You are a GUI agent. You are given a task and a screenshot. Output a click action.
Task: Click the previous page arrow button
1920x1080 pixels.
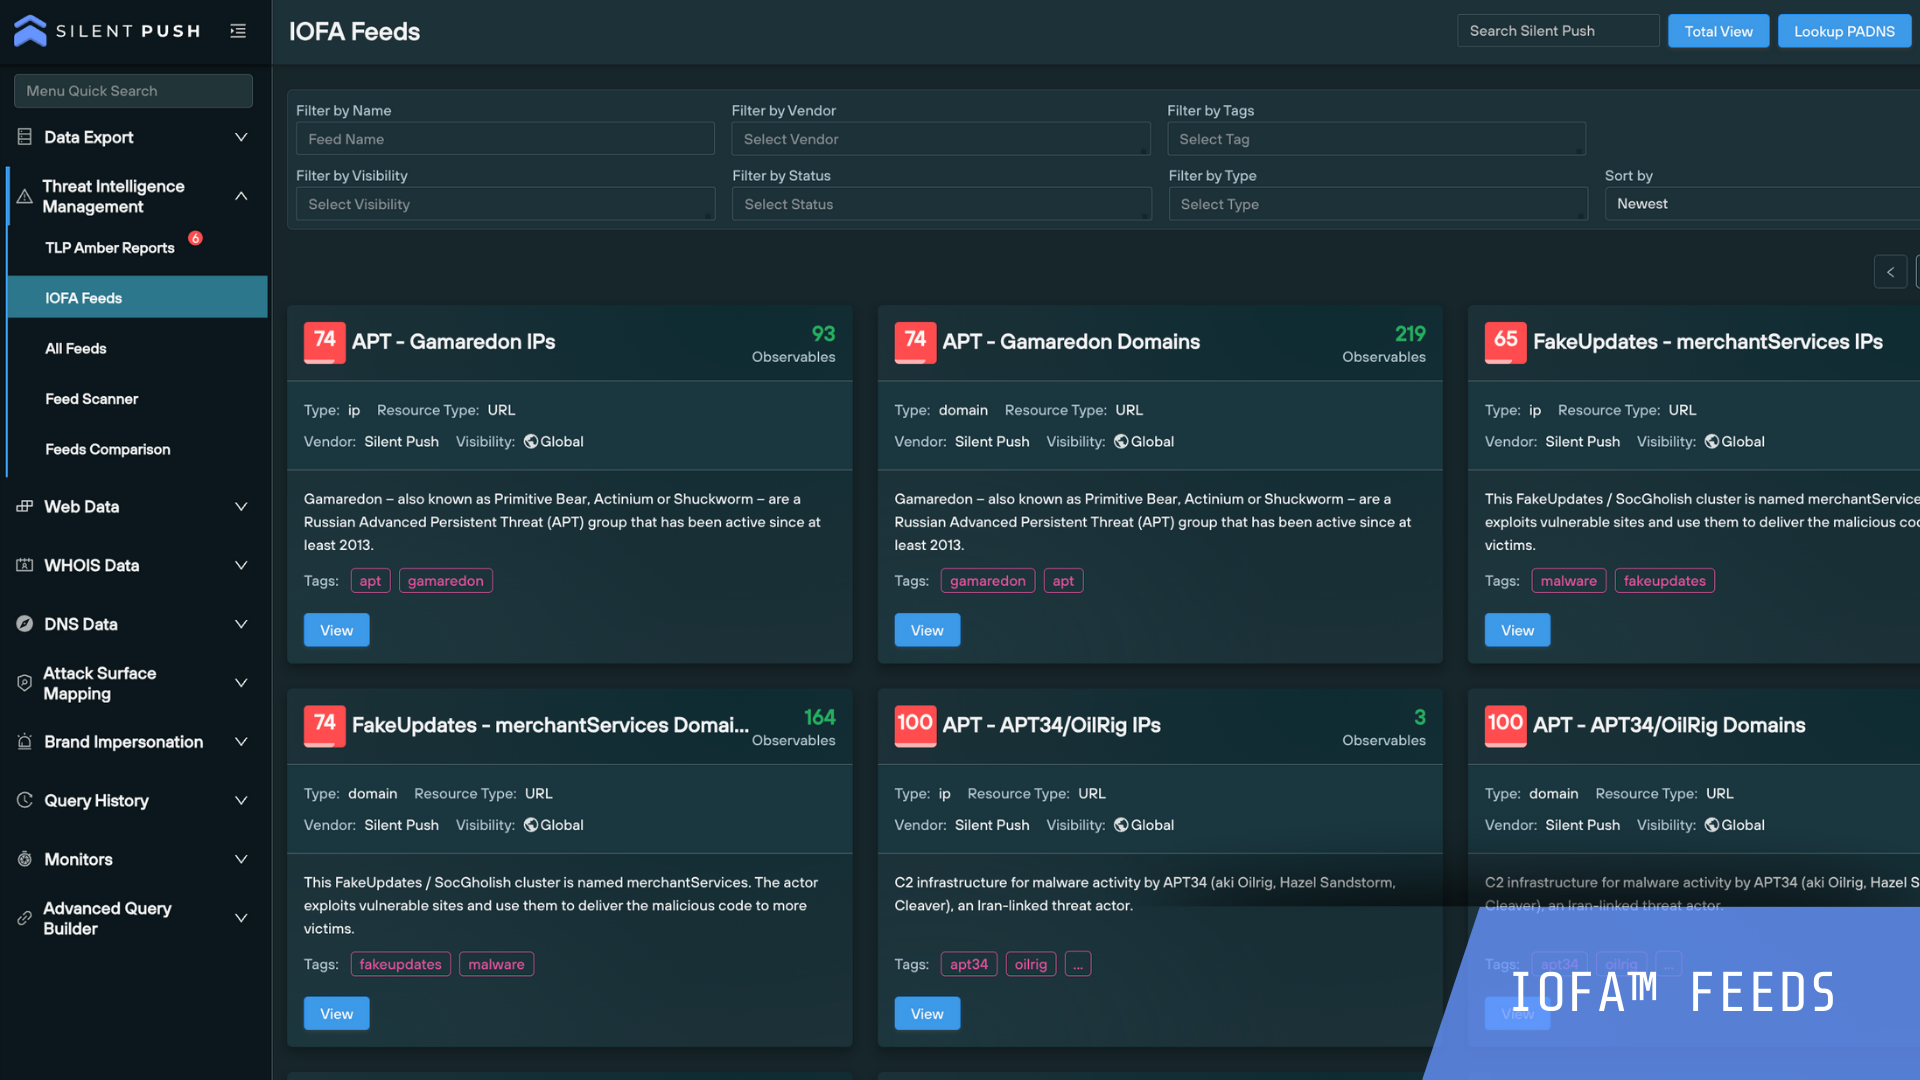(1890, 272)
